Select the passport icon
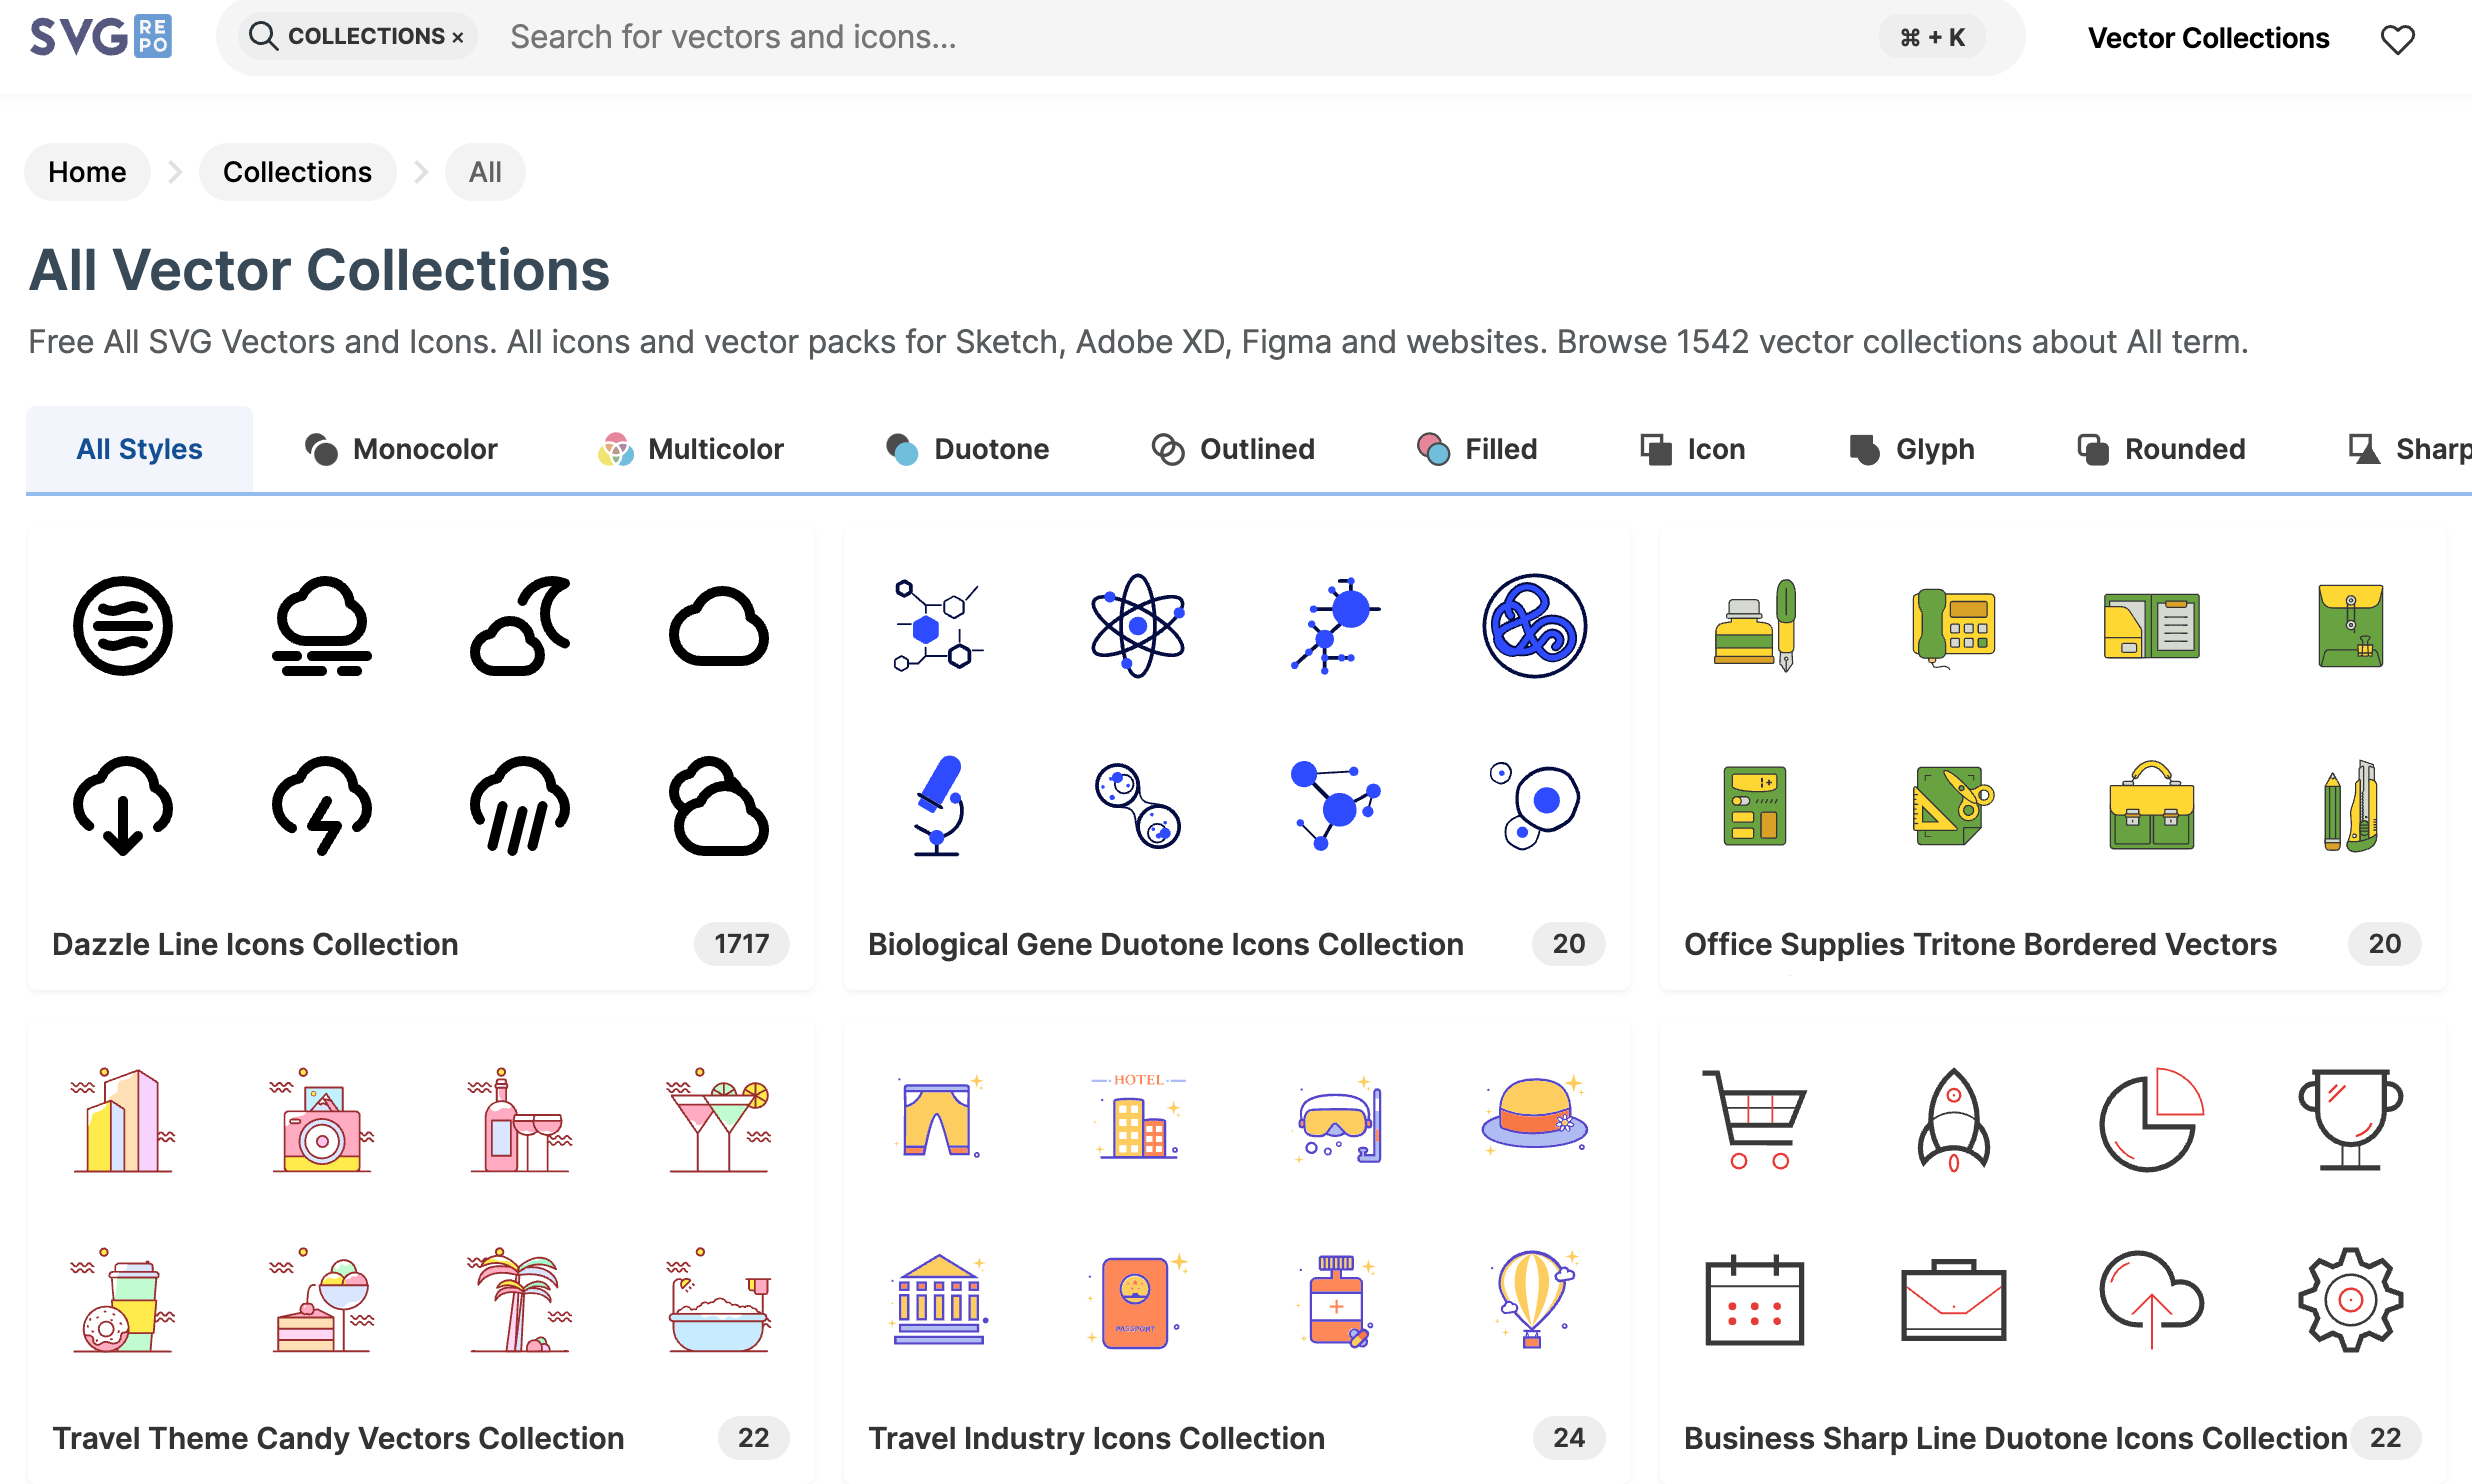Image resolution: width=2472 pixels, height=1484 pixels. pyautogui.click(x=1136, y=1301)
